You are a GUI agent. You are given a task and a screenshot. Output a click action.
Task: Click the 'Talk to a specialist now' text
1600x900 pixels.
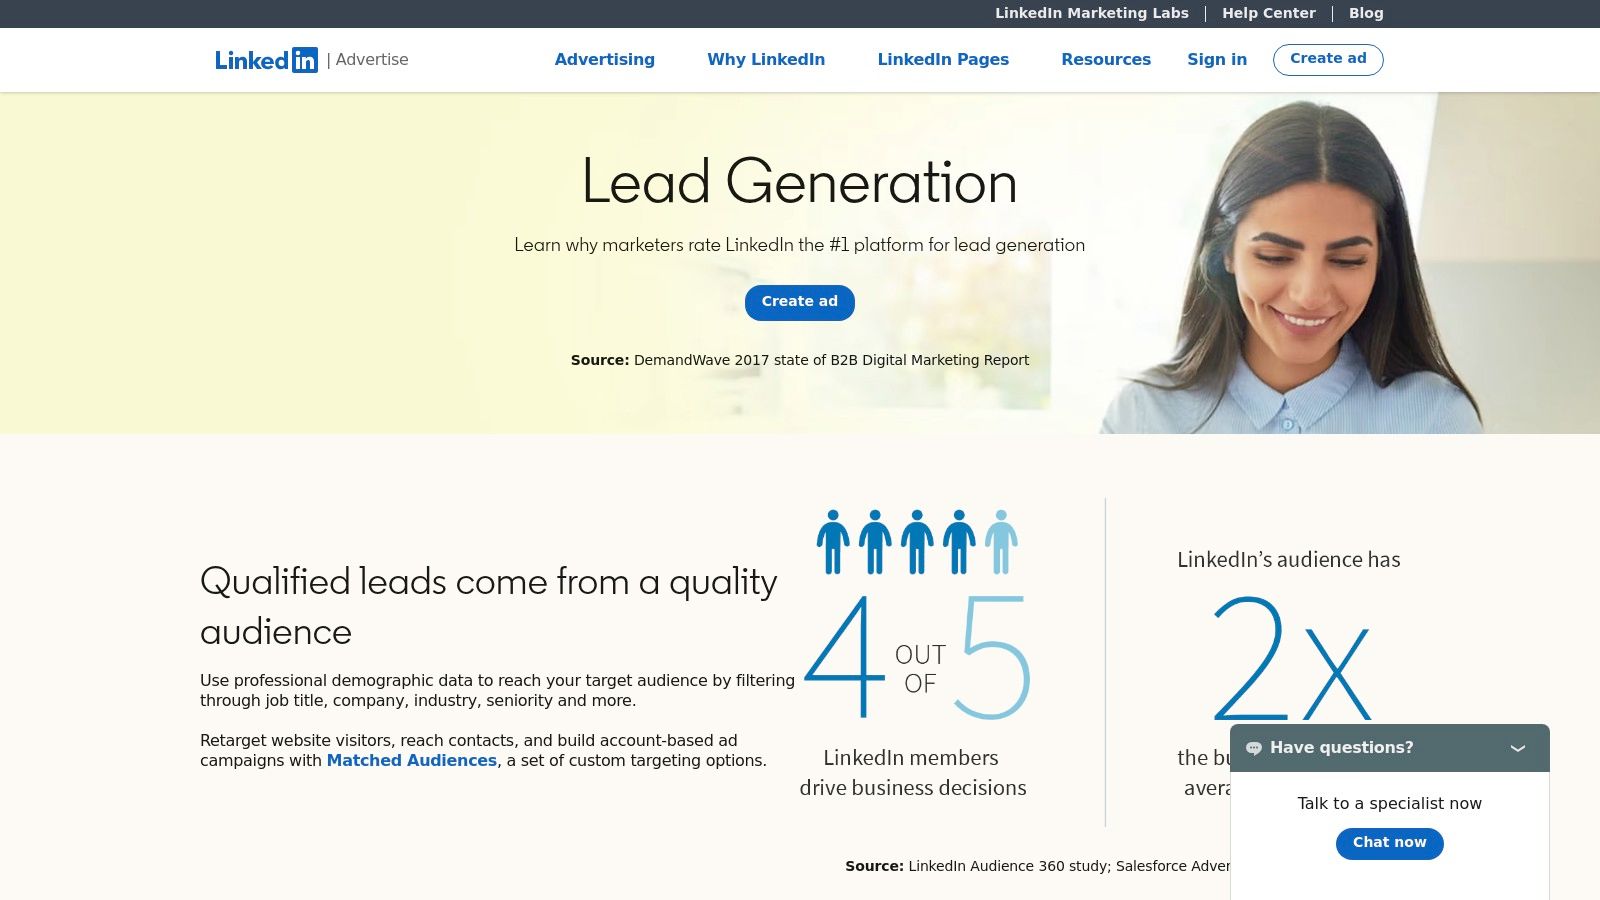1390,803
